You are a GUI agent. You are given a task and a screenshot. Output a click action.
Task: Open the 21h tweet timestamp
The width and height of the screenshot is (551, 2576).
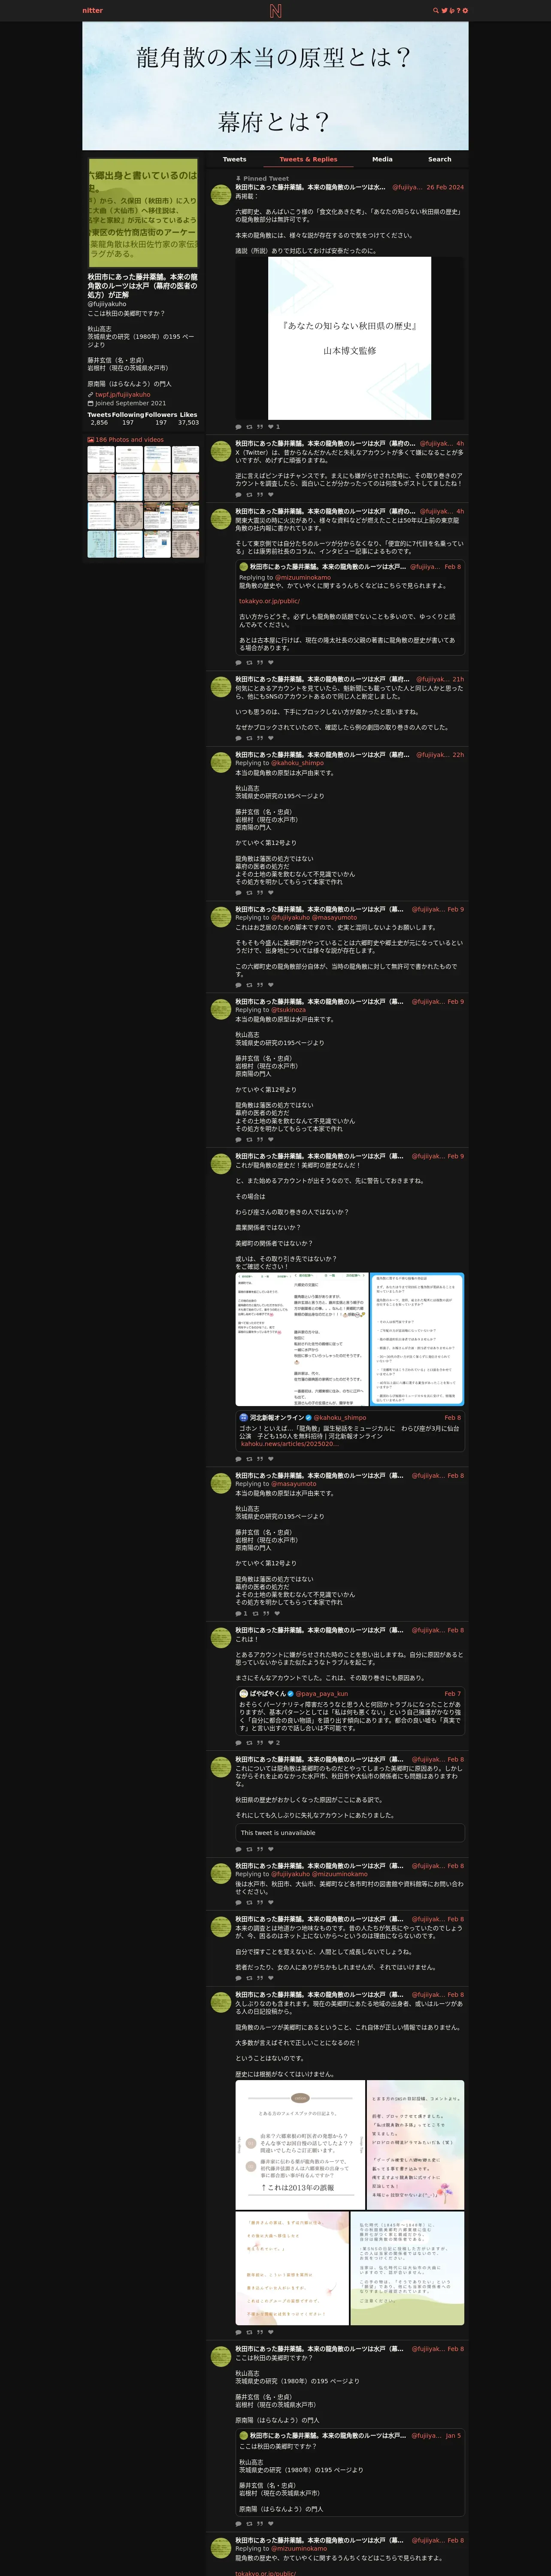[x=458, y=679]
